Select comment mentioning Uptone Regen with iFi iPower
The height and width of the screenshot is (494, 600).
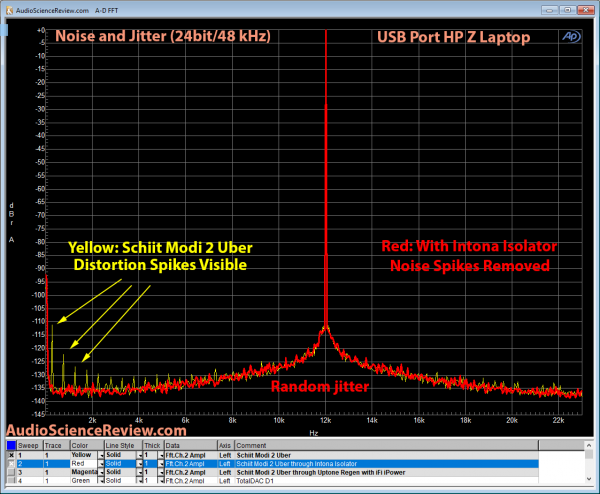click(x=321, y=473)
